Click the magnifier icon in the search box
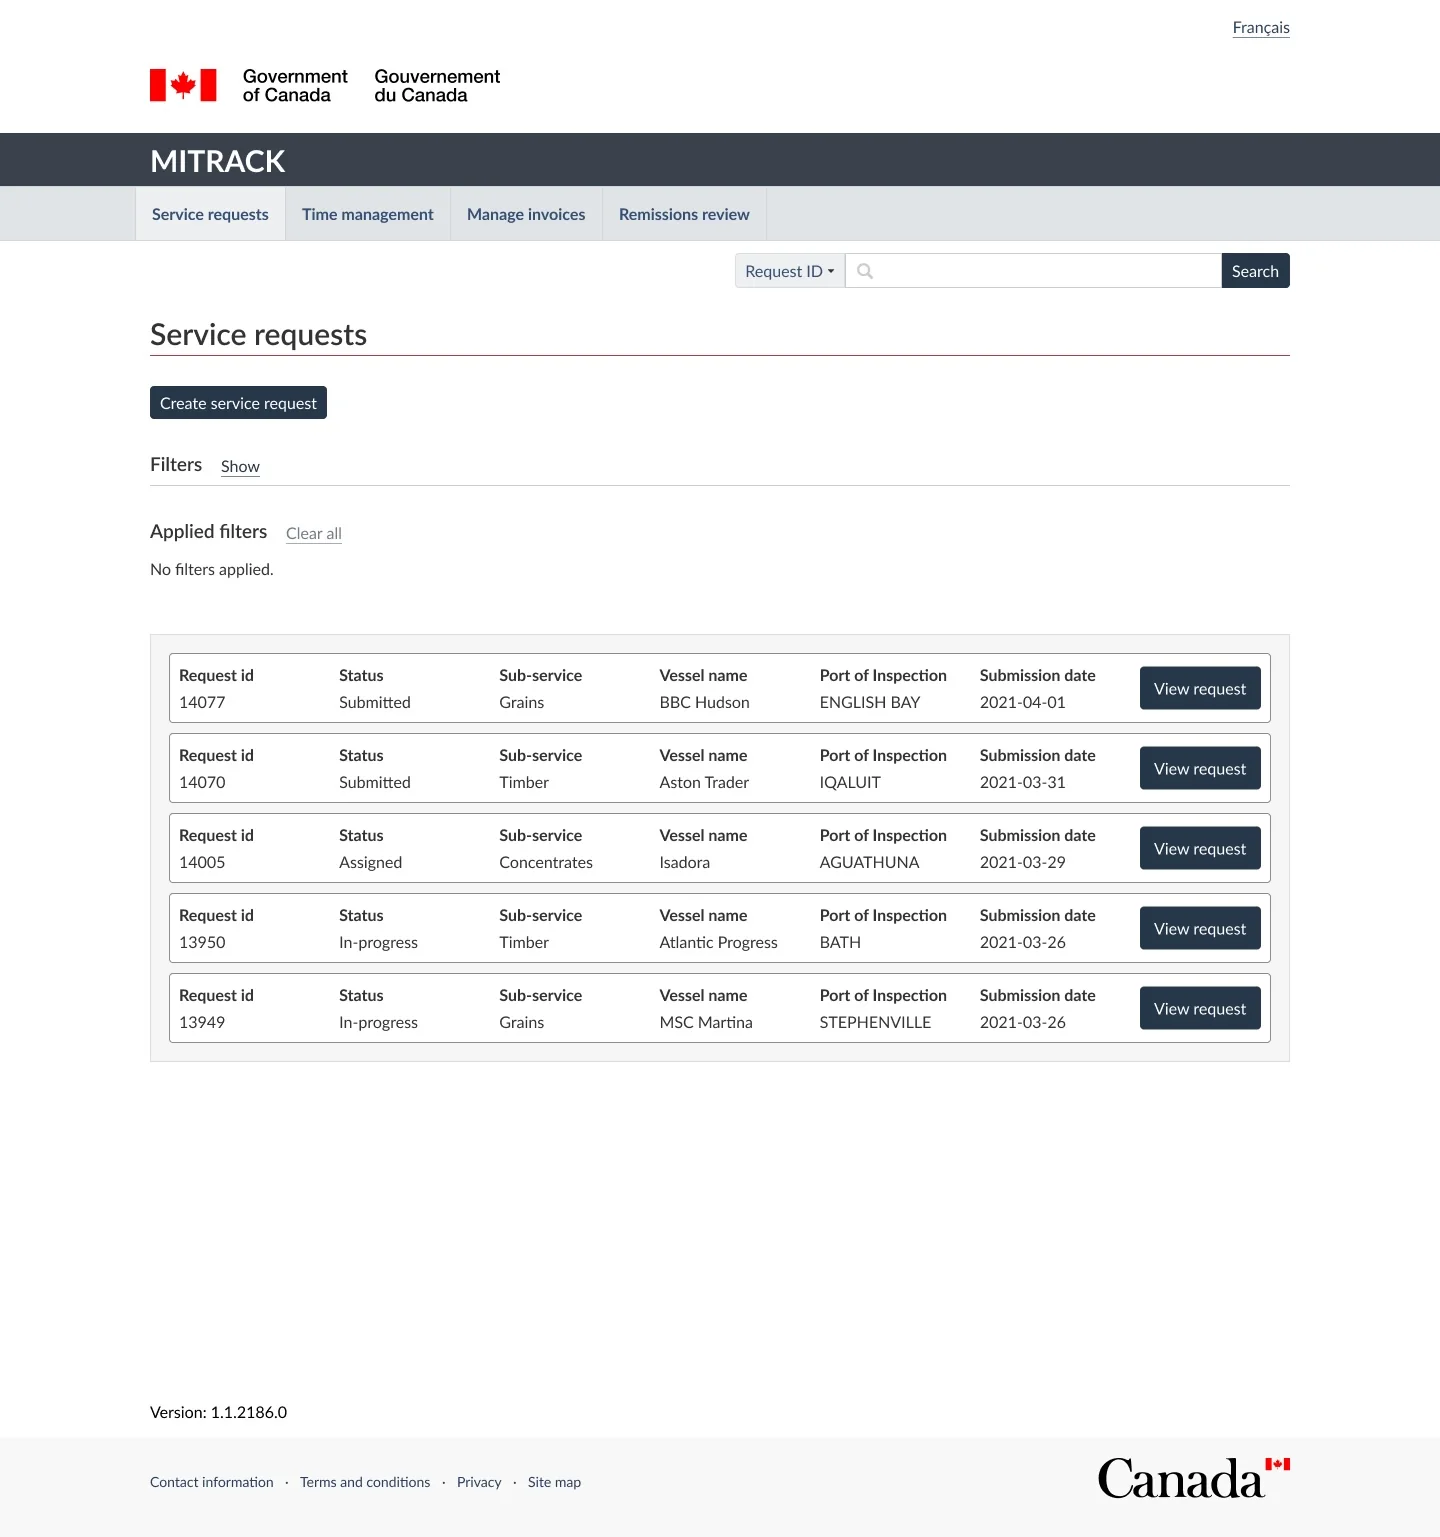Screen dimensions: 1440x1537 (x=865, y=271)
